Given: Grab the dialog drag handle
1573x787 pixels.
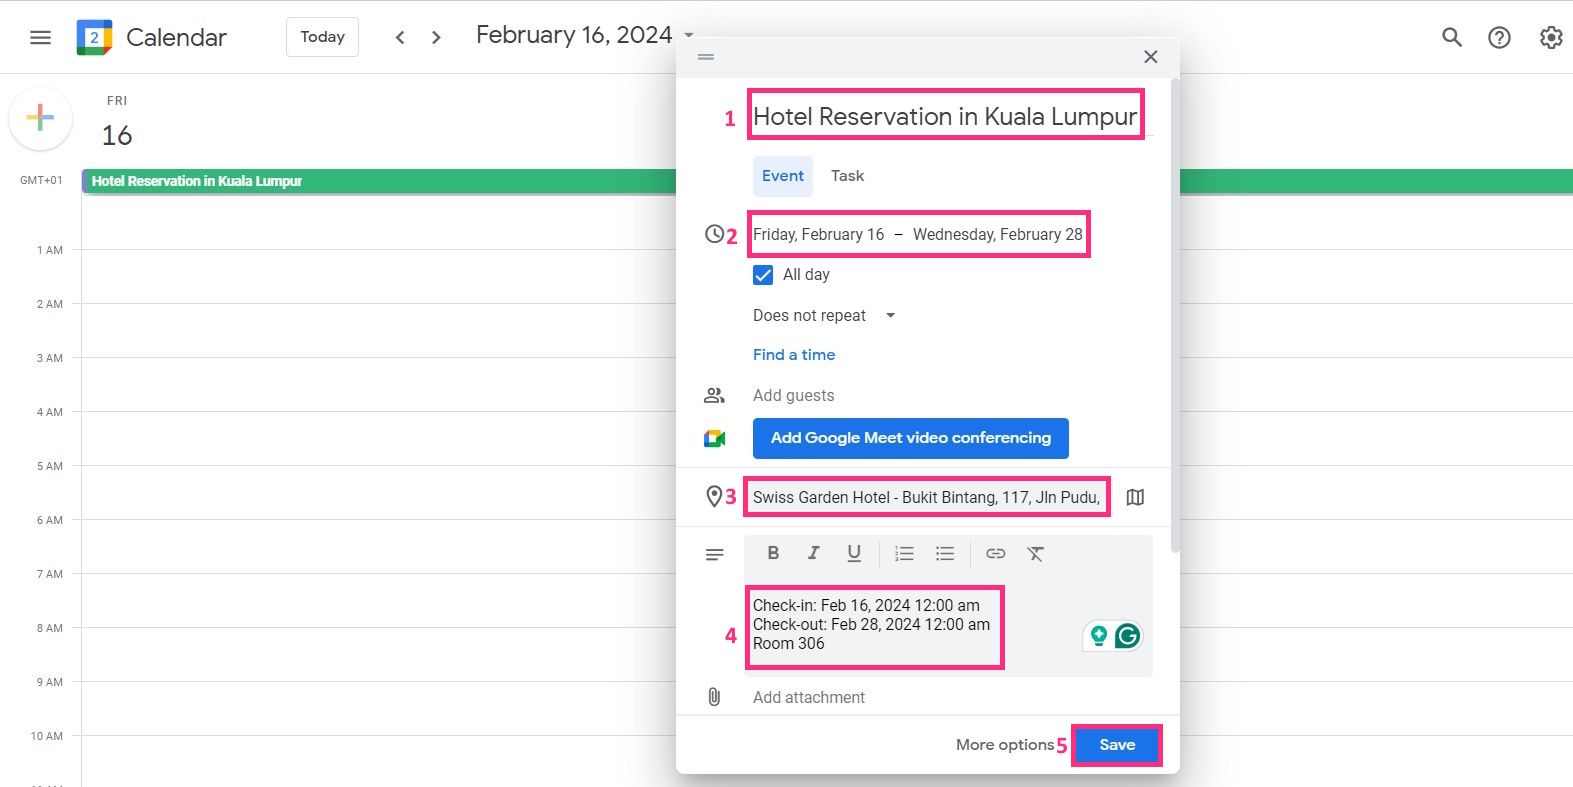Looking at the screenshot, I should pyautogui.click(x=706, y=57).
